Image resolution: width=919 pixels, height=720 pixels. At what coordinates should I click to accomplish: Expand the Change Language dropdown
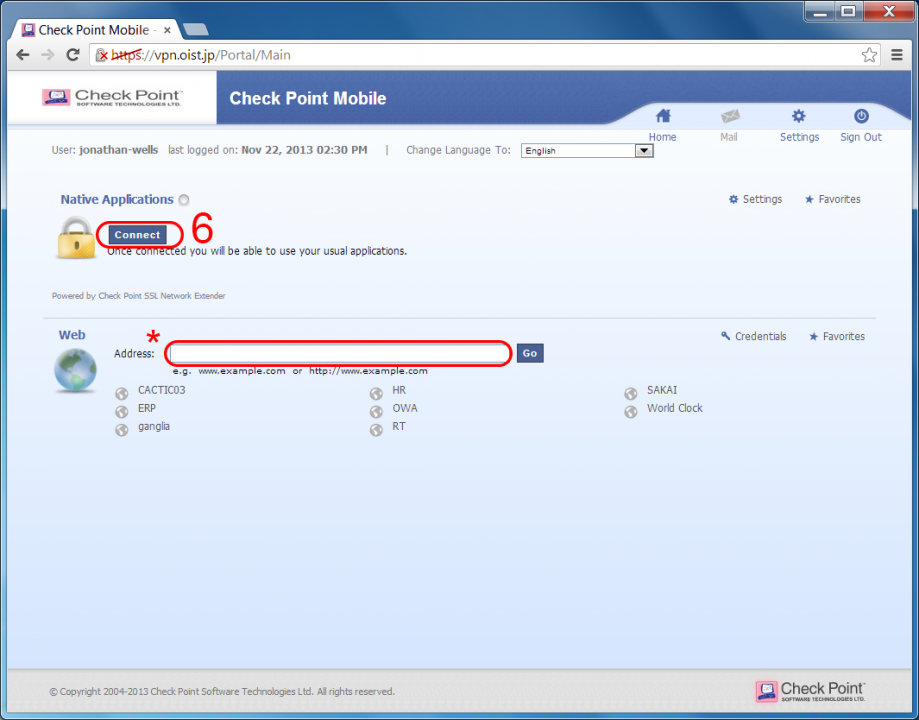point(644,151)
